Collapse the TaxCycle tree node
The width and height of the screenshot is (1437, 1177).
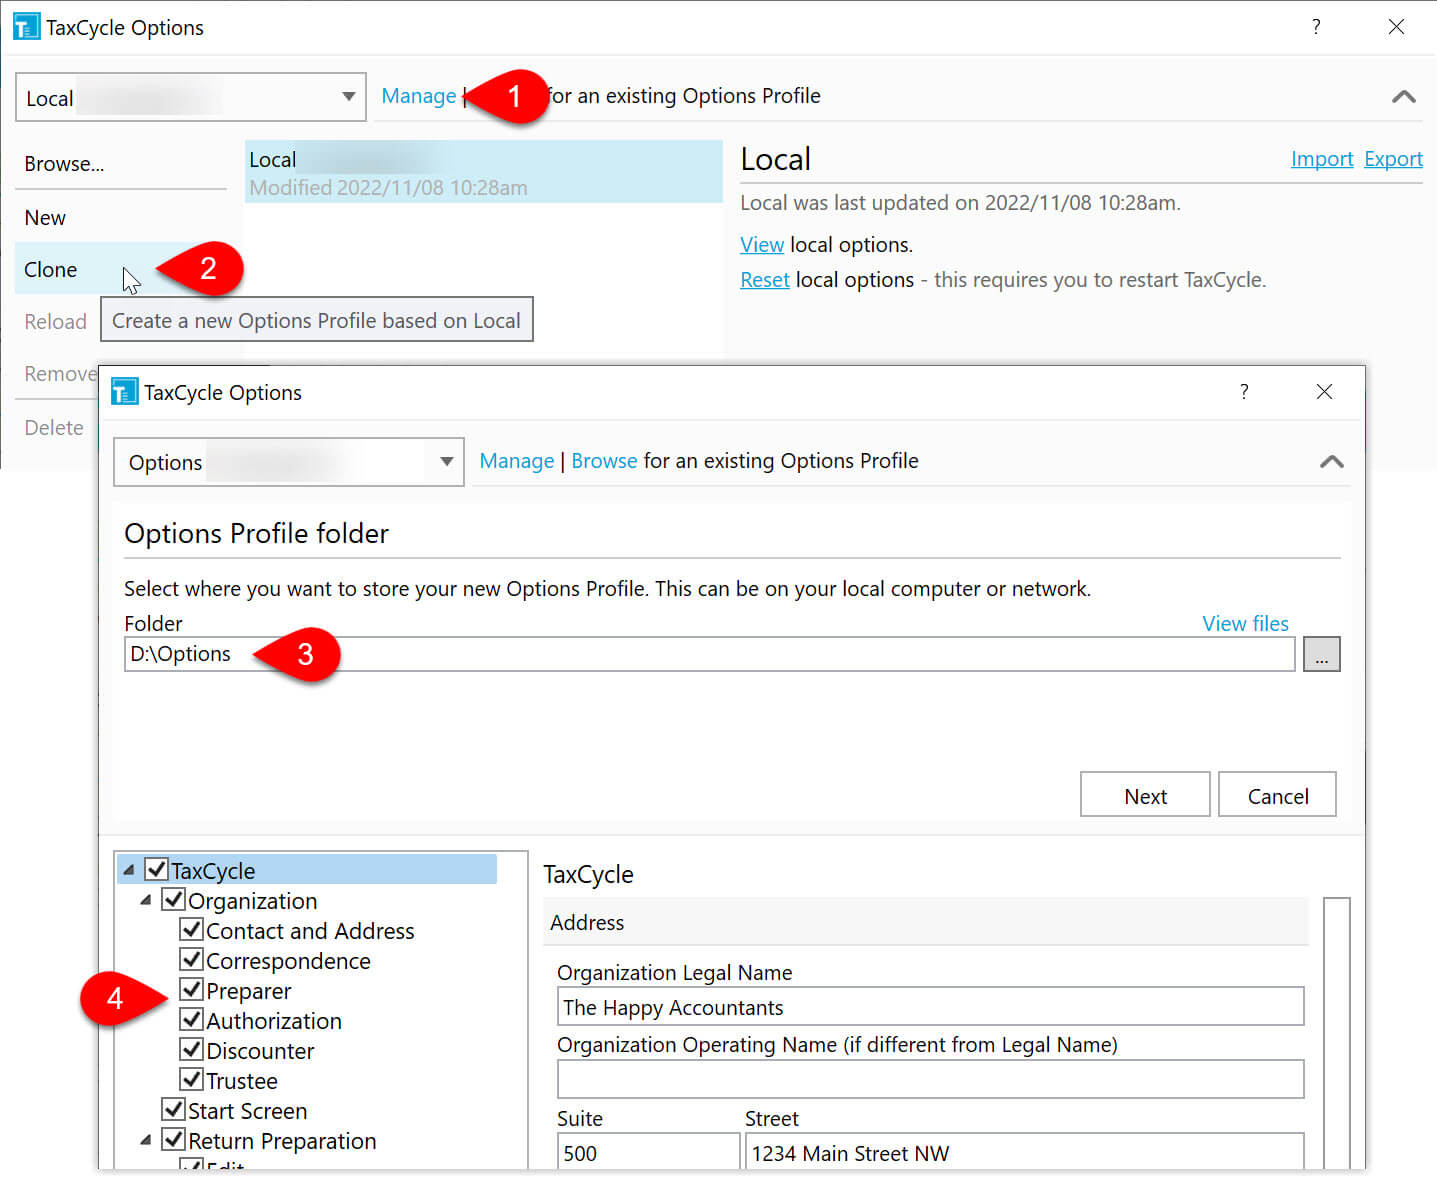[129, 870]
